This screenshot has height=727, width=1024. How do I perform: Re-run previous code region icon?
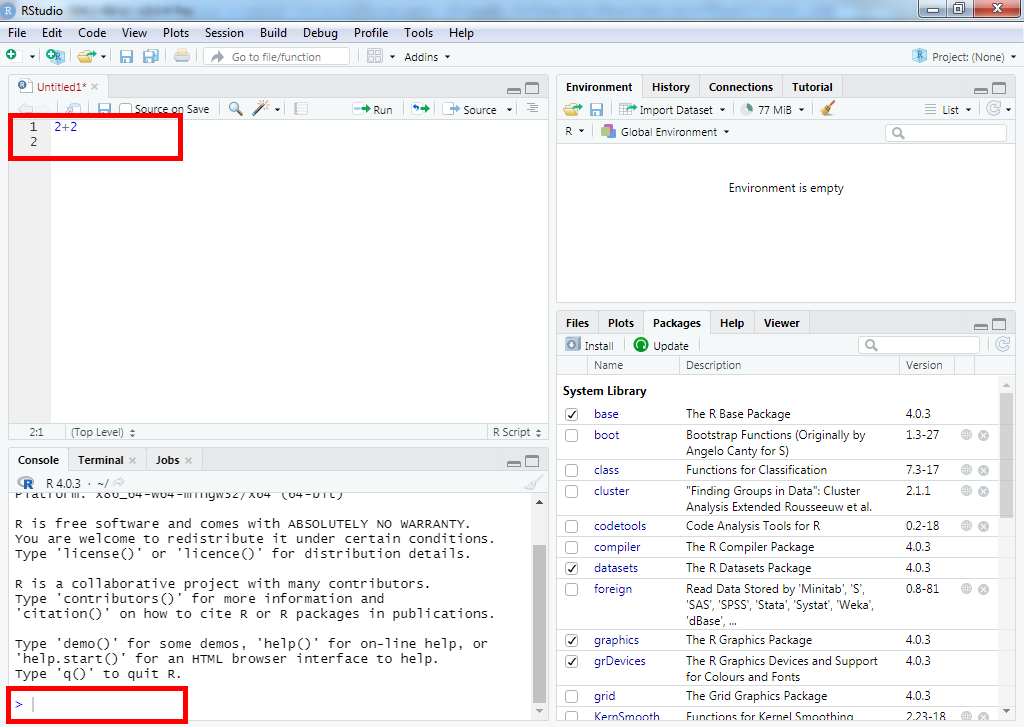tap(420, 109)
